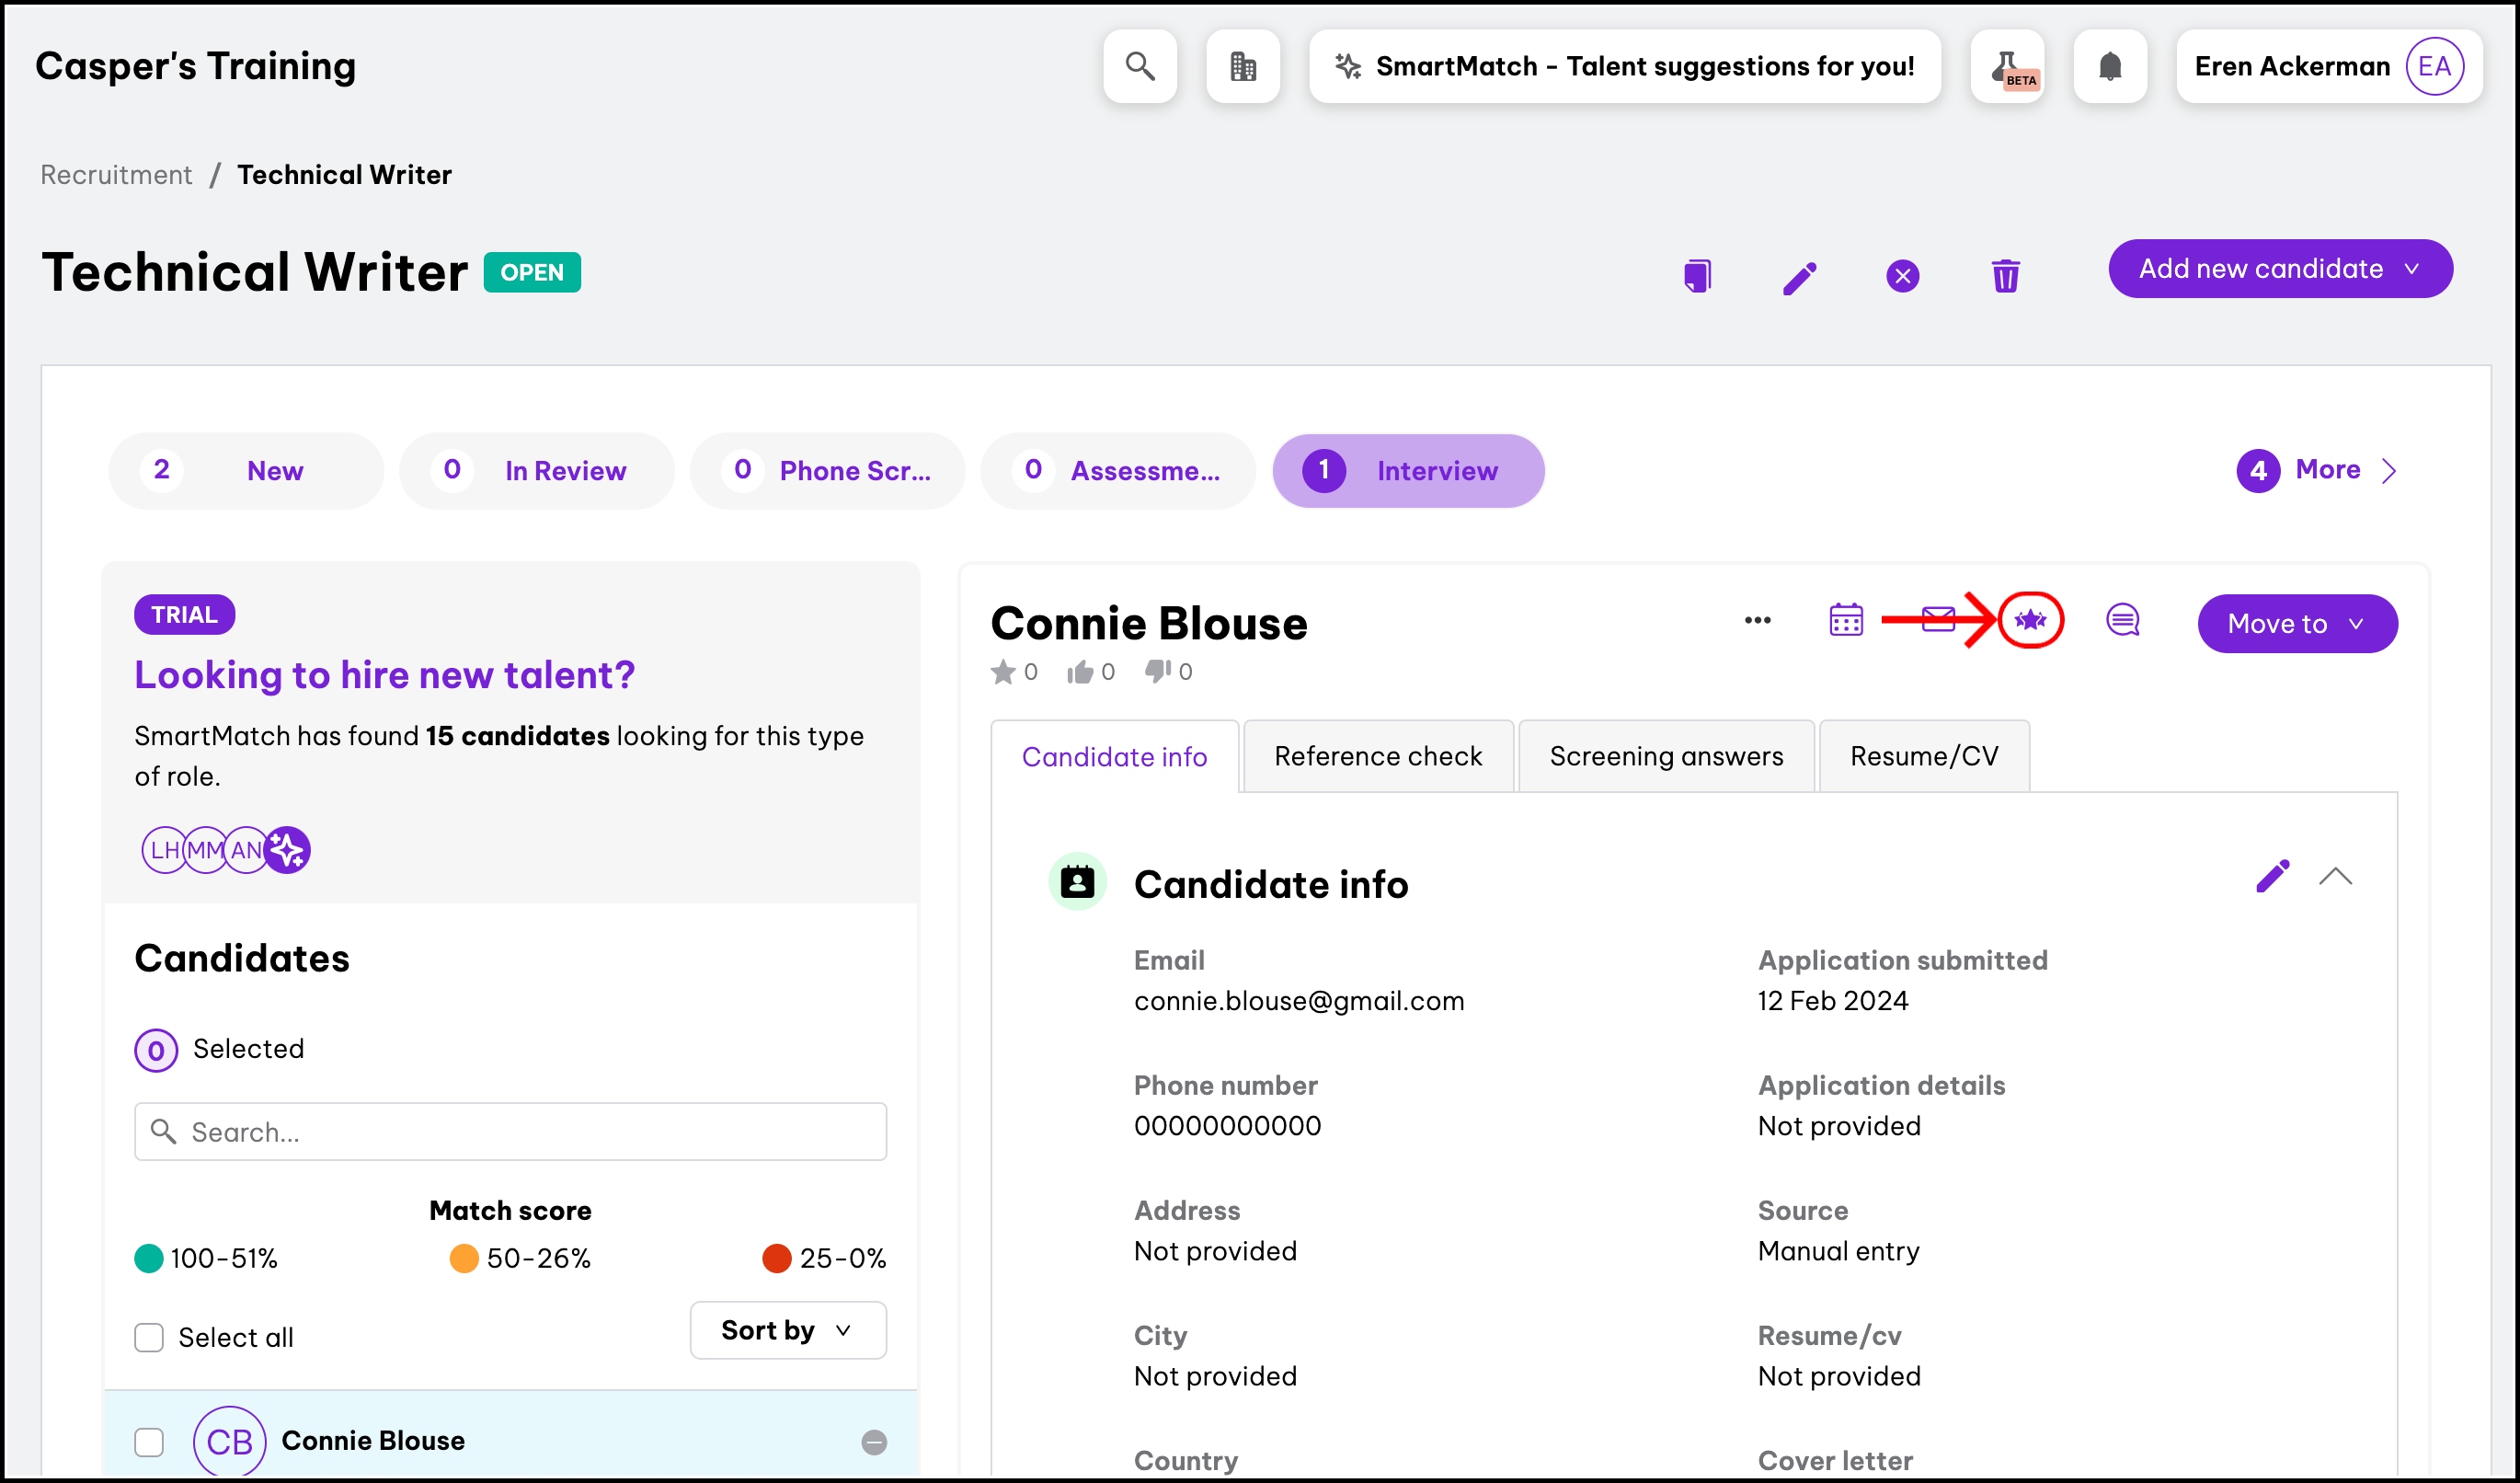Click the Recruitment breadcrumb link
The width and height of the screenshot is (2520, 1483).
click(x=116, y=175)
